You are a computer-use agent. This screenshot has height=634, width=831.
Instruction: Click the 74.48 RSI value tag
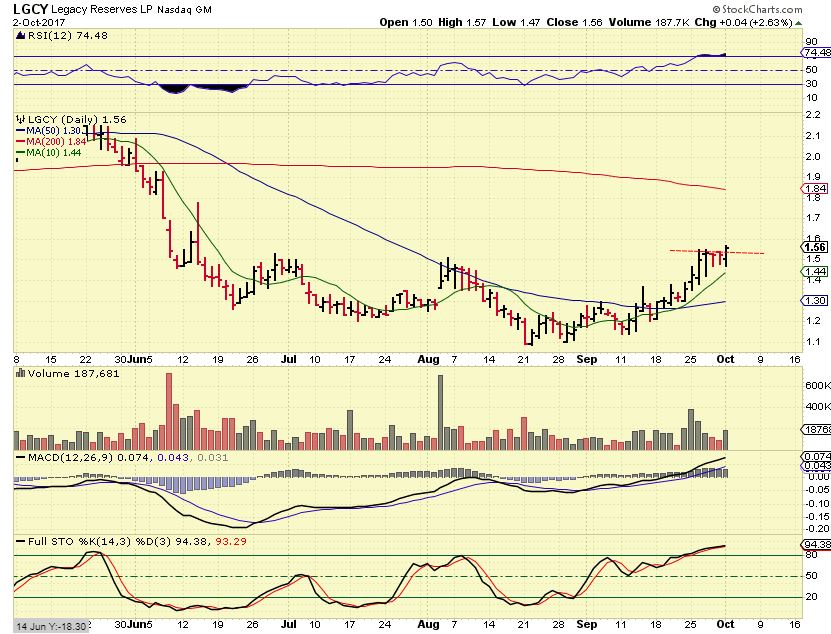coord(816,52)
